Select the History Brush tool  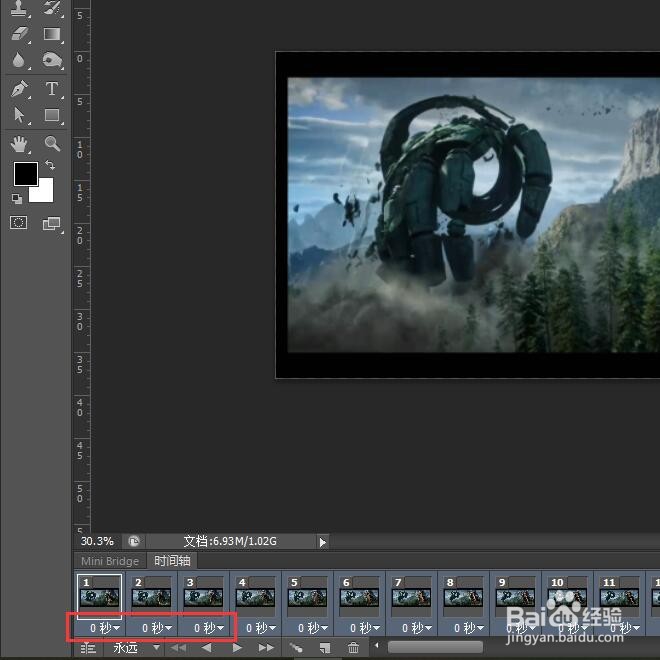52,8
